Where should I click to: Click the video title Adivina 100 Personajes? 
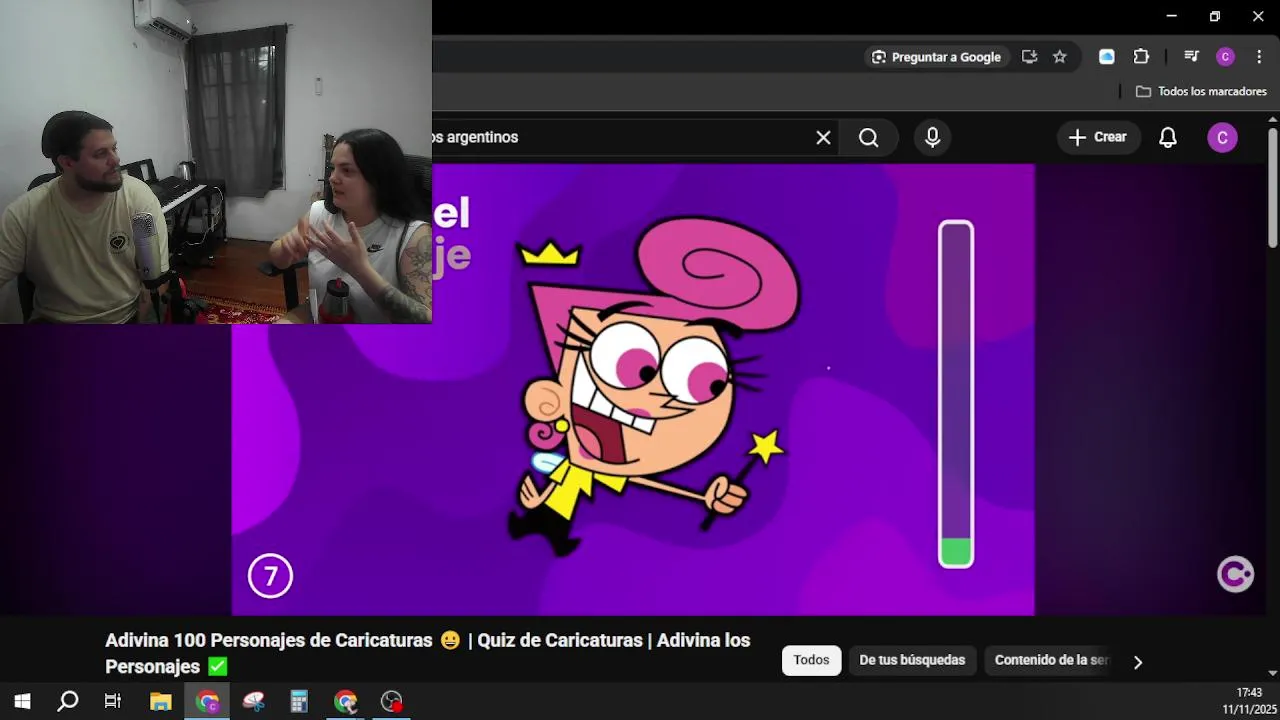(x=428, y=653)
